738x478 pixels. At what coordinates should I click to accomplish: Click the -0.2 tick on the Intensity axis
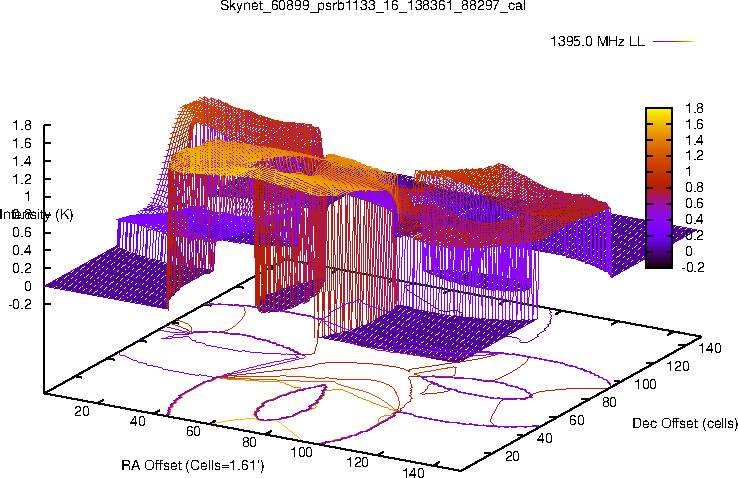click(20, 304)
